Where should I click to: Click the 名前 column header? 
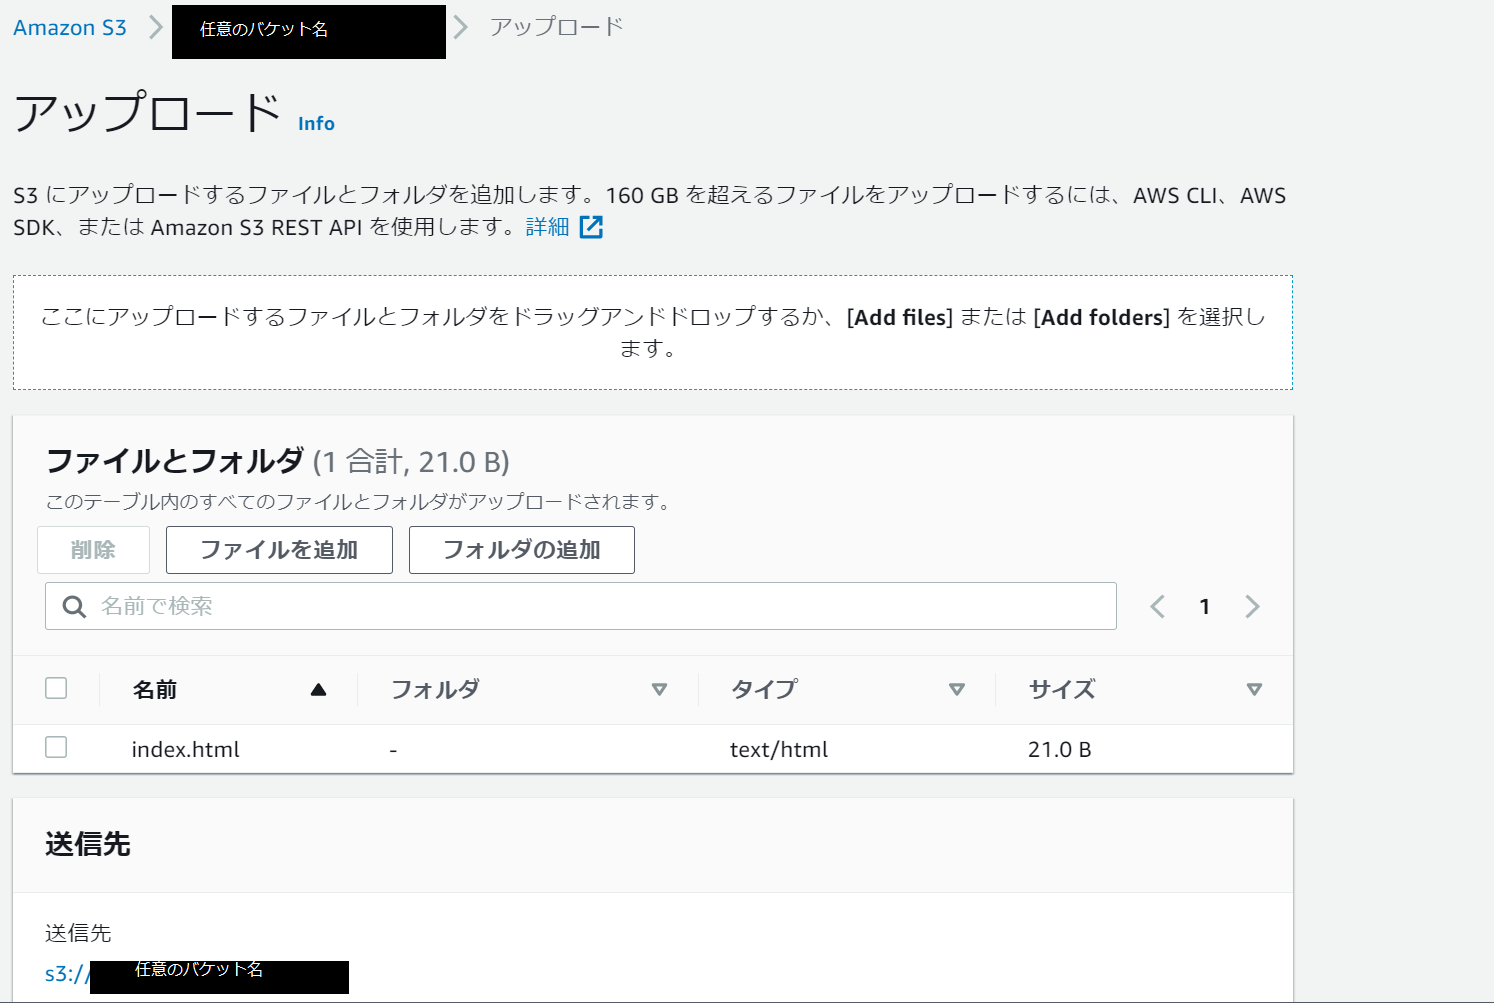click(x=155, y=689)
